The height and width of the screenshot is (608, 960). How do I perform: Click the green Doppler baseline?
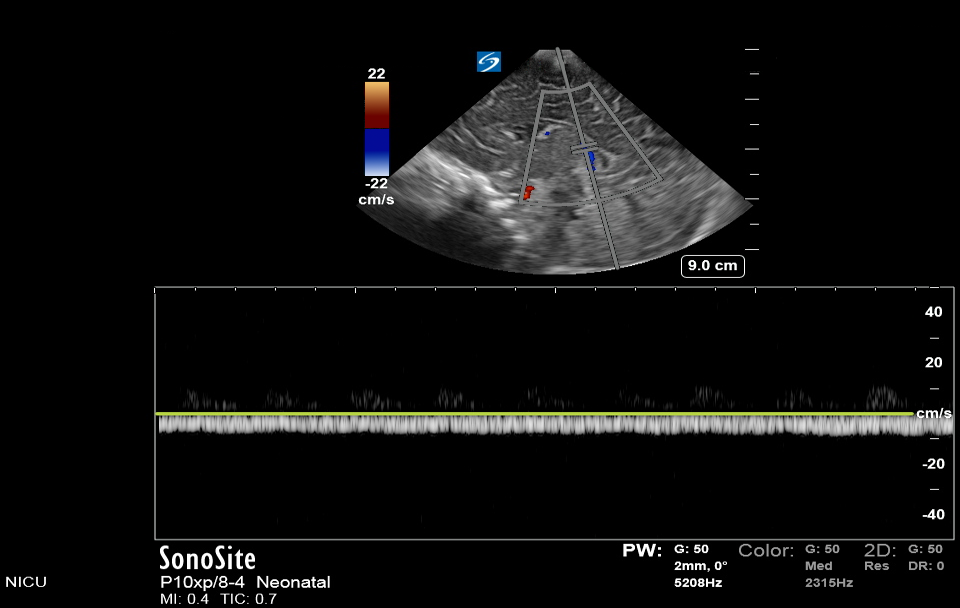tap(534, 413)
